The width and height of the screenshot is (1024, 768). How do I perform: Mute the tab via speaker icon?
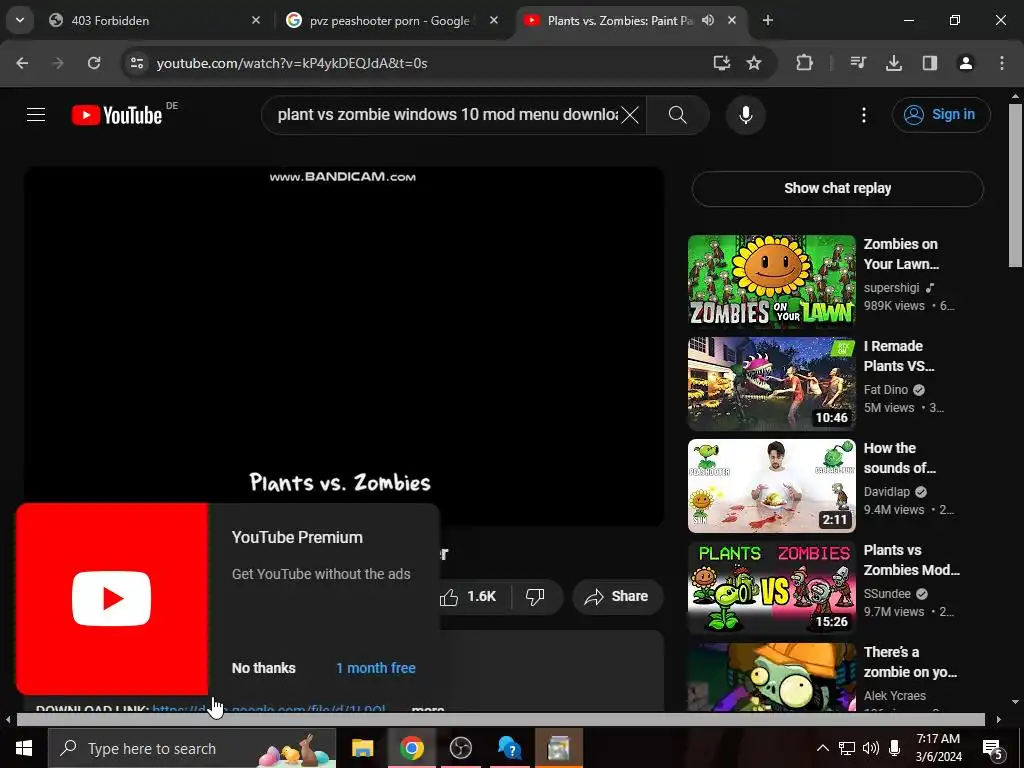[708, 21]
